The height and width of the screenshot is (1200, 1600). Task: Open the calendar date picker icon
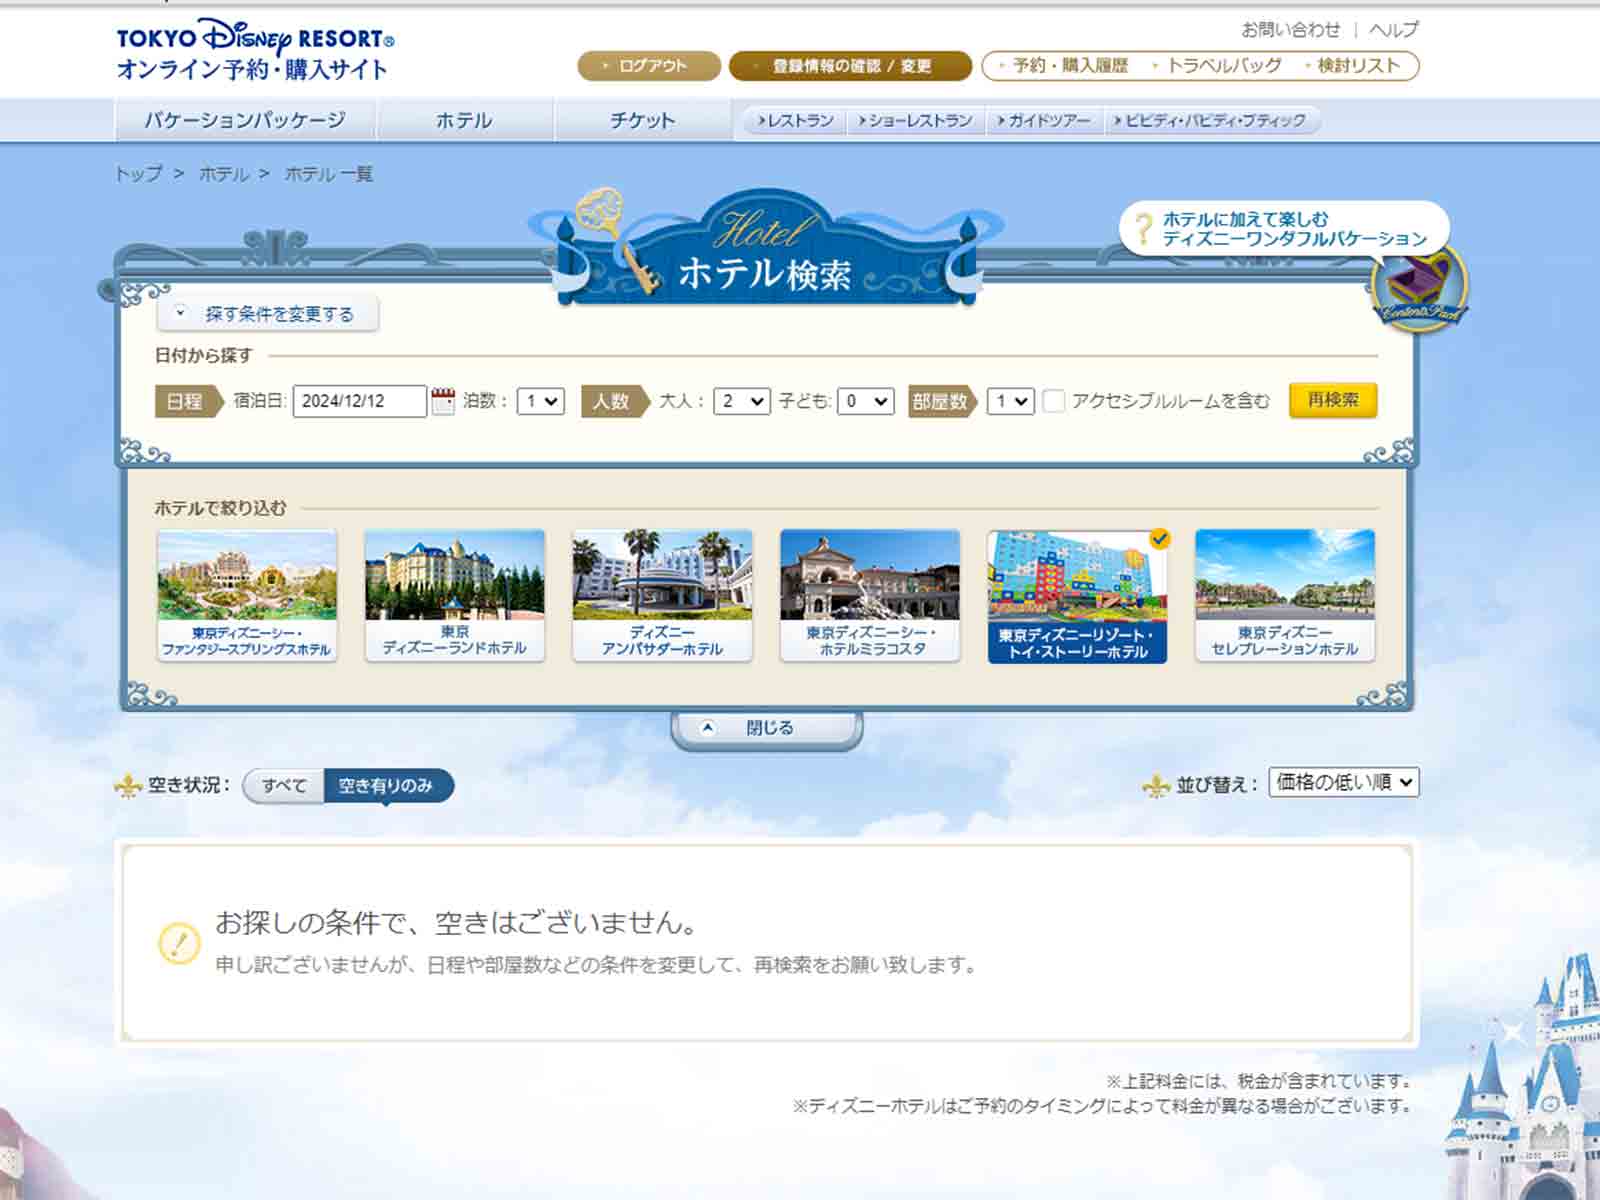pos(443,401)
